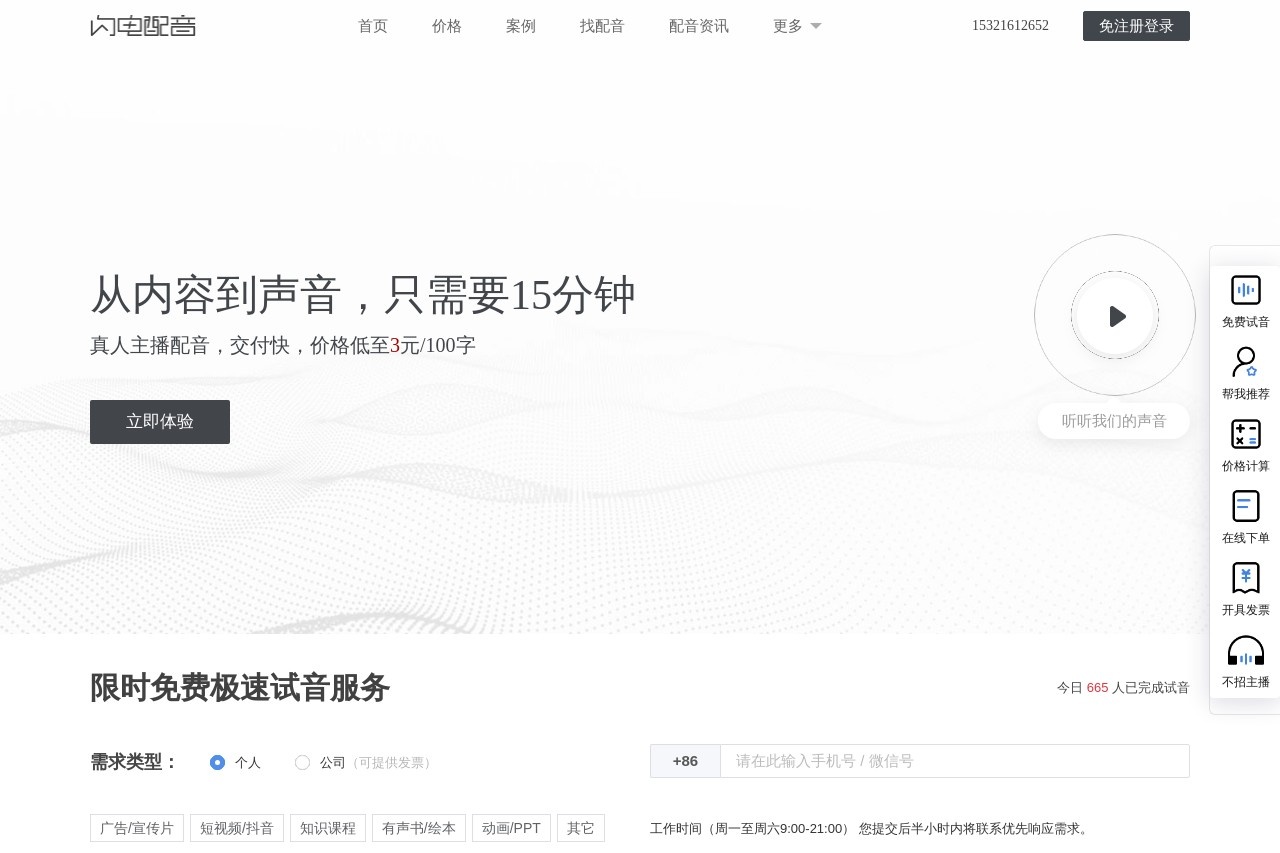This screenshot has width=1280, height=853.
Task: Open the 免费试音 sidebar icon
Action: pyautogui.click(x=1246, y=297)
